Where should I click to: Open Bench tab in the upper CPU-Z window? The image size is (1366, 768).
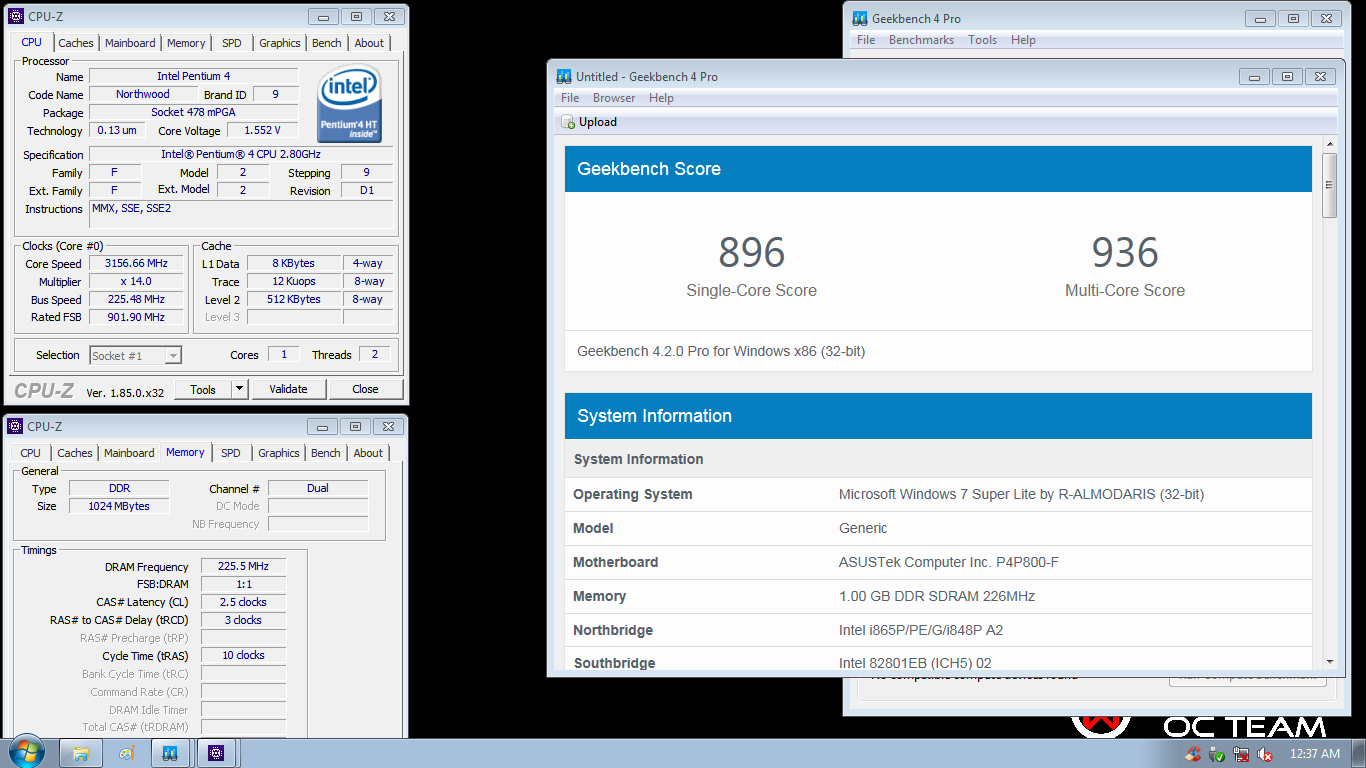pyautogui.click(x=327, y=43)
